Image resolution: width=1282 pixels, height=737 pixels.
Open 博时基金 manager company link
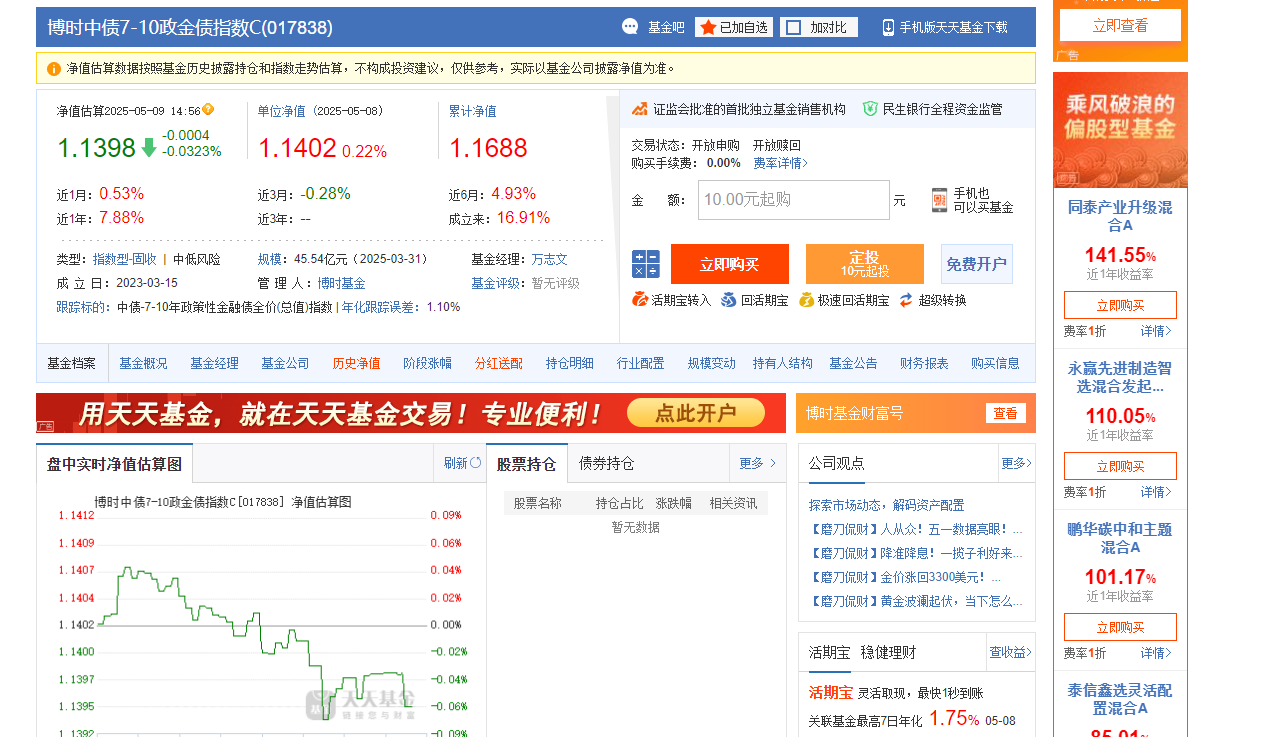342,283
